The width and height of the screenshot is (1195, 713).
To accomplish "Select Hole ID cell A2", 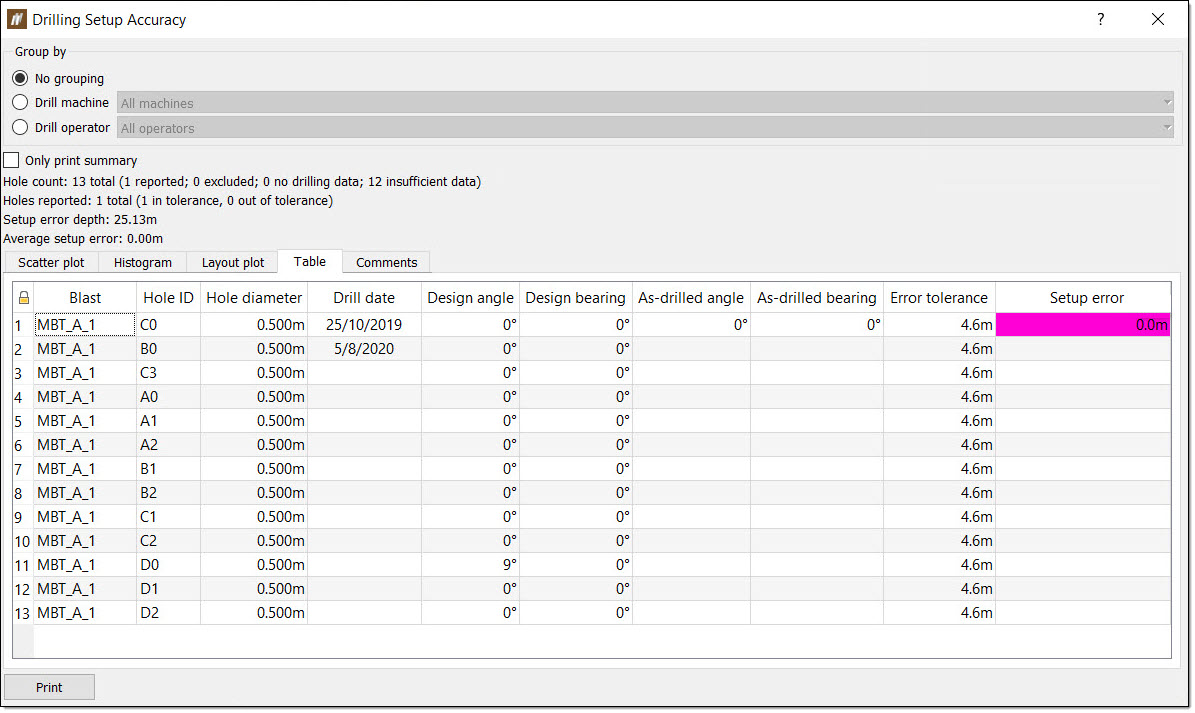I will click(x=168, y=445).
